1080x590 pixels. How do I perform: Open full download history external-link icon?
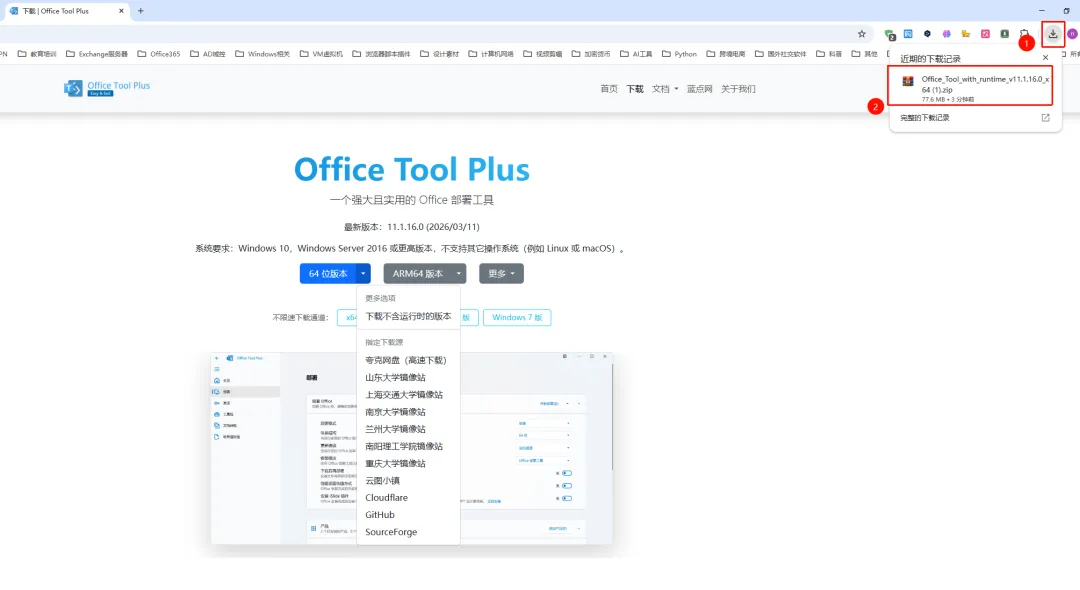(1045, 118)
